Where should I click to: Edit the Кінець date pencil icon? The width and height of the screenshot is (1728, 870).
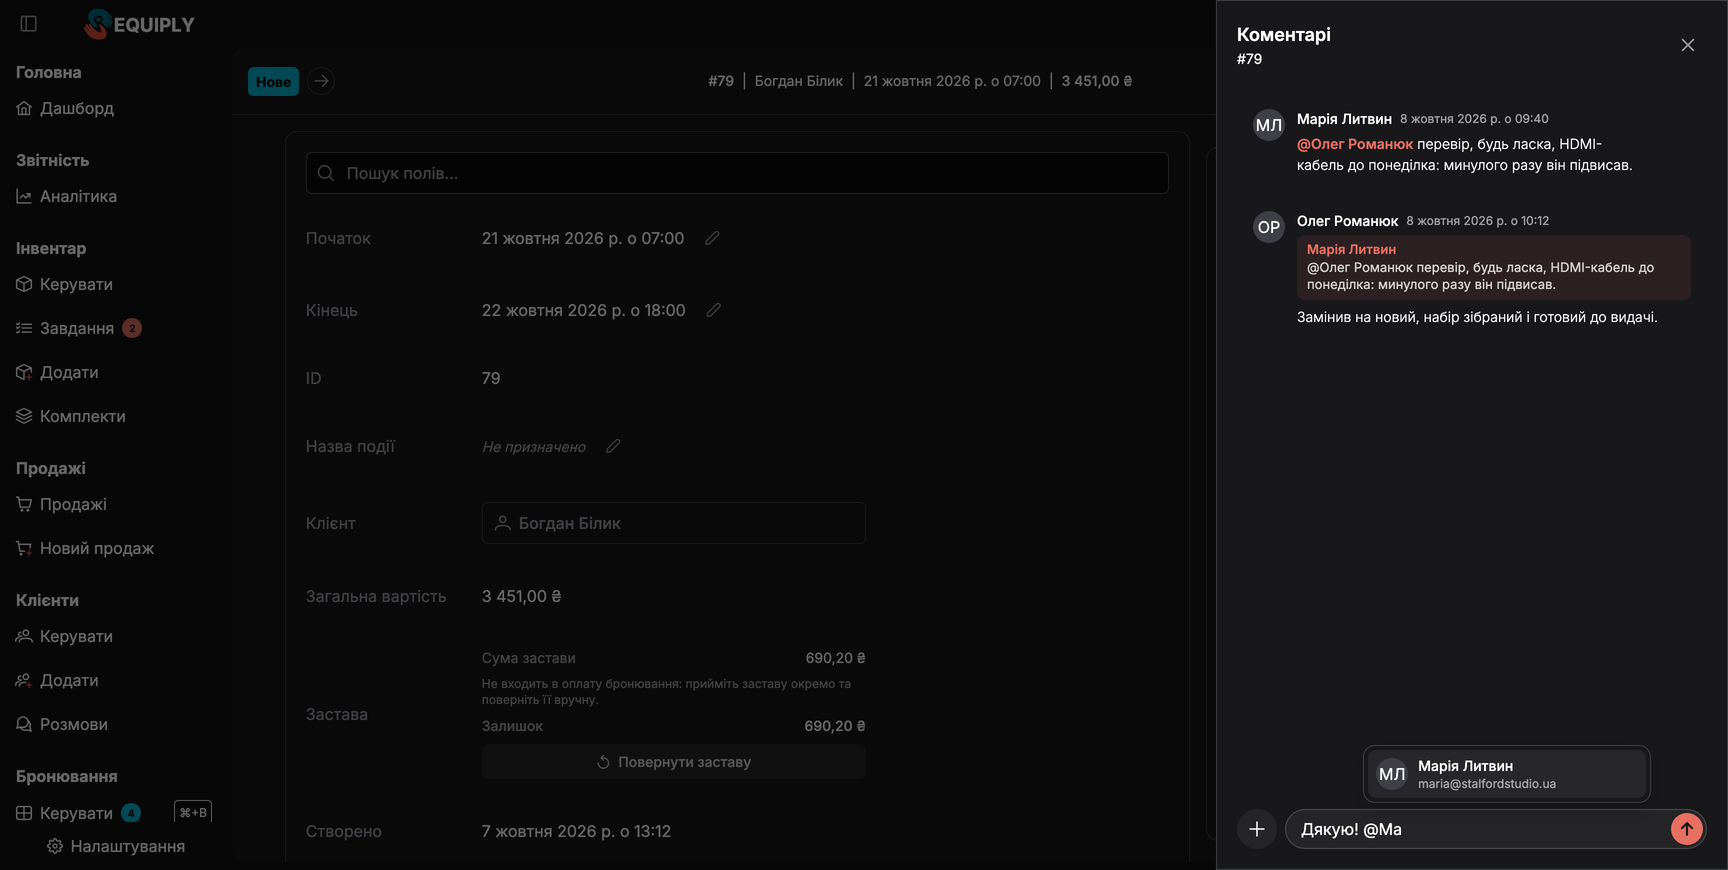click(x=713, y=310)
